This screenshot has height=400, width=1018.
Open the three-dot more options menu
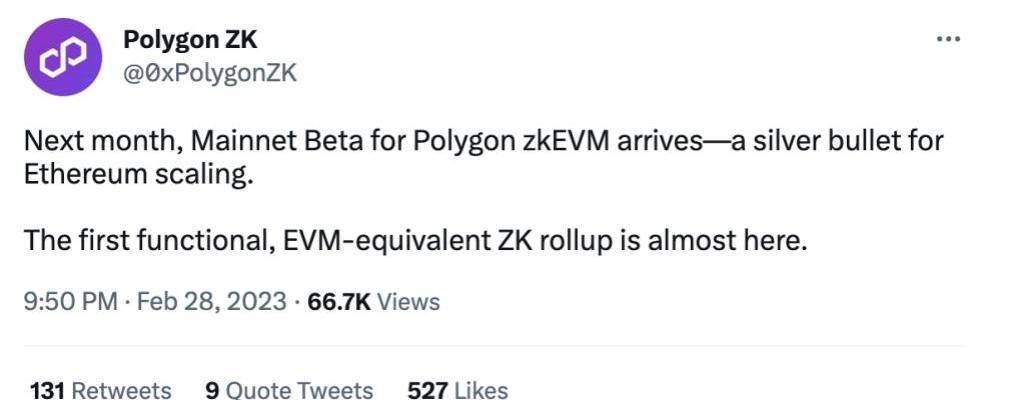pyautogui.click(x=948, y=40)
